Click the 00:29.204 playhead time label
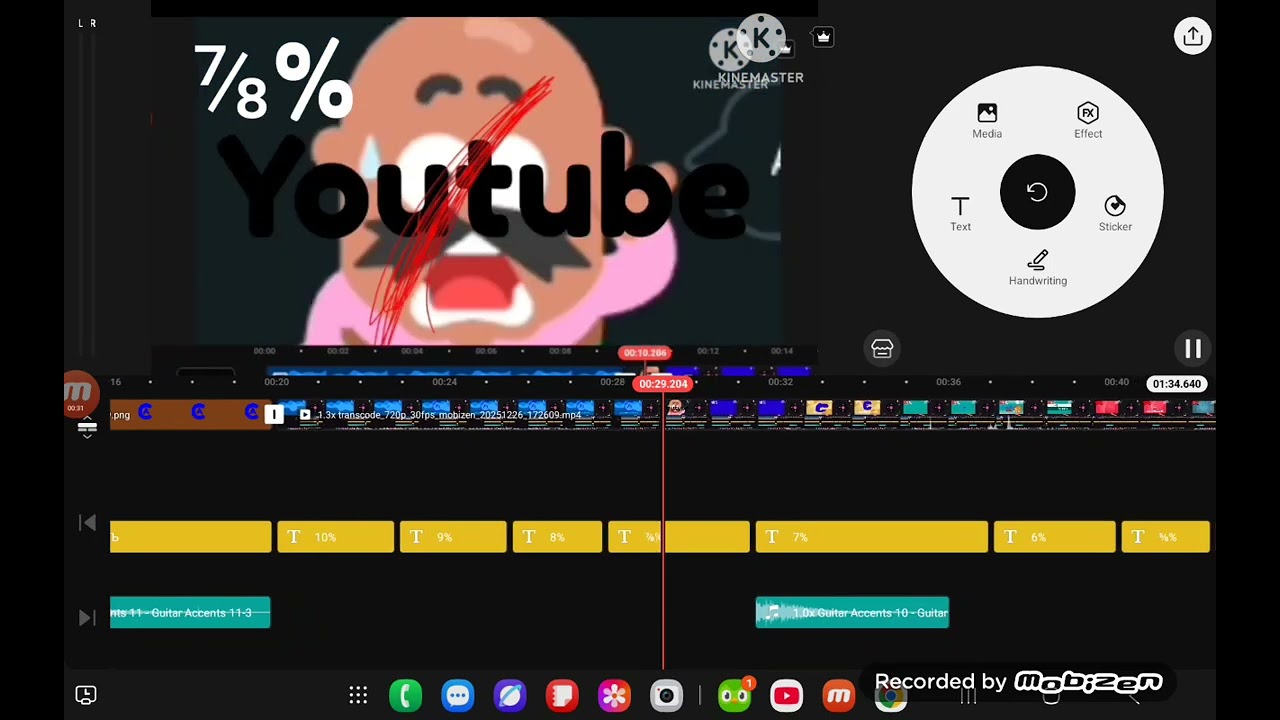The height and width of the screenshot is (720, 1280). [663, 384]
